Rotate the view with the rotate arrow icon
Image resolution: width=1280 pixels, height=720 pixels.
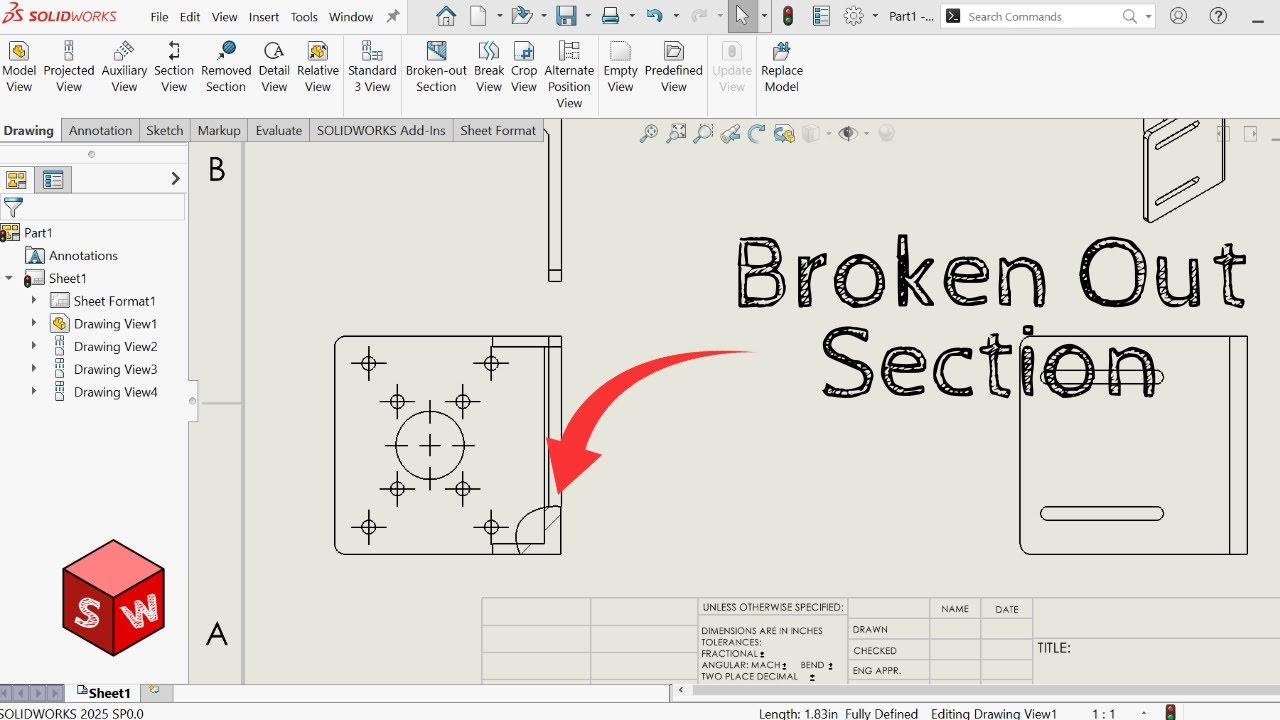point(757,133)
